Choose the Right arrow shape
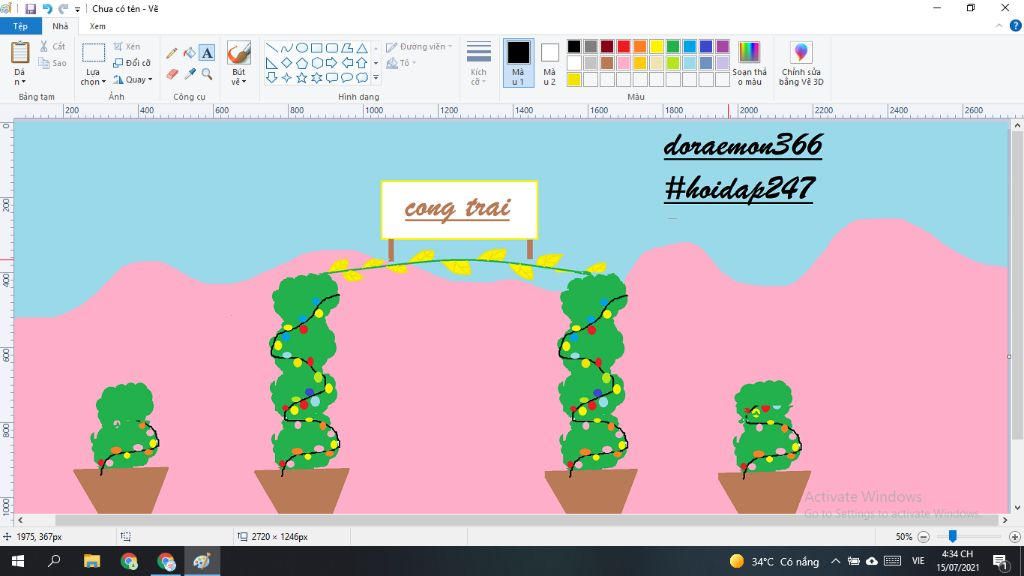Screen dimensions: 1024x576 [332, 63]
